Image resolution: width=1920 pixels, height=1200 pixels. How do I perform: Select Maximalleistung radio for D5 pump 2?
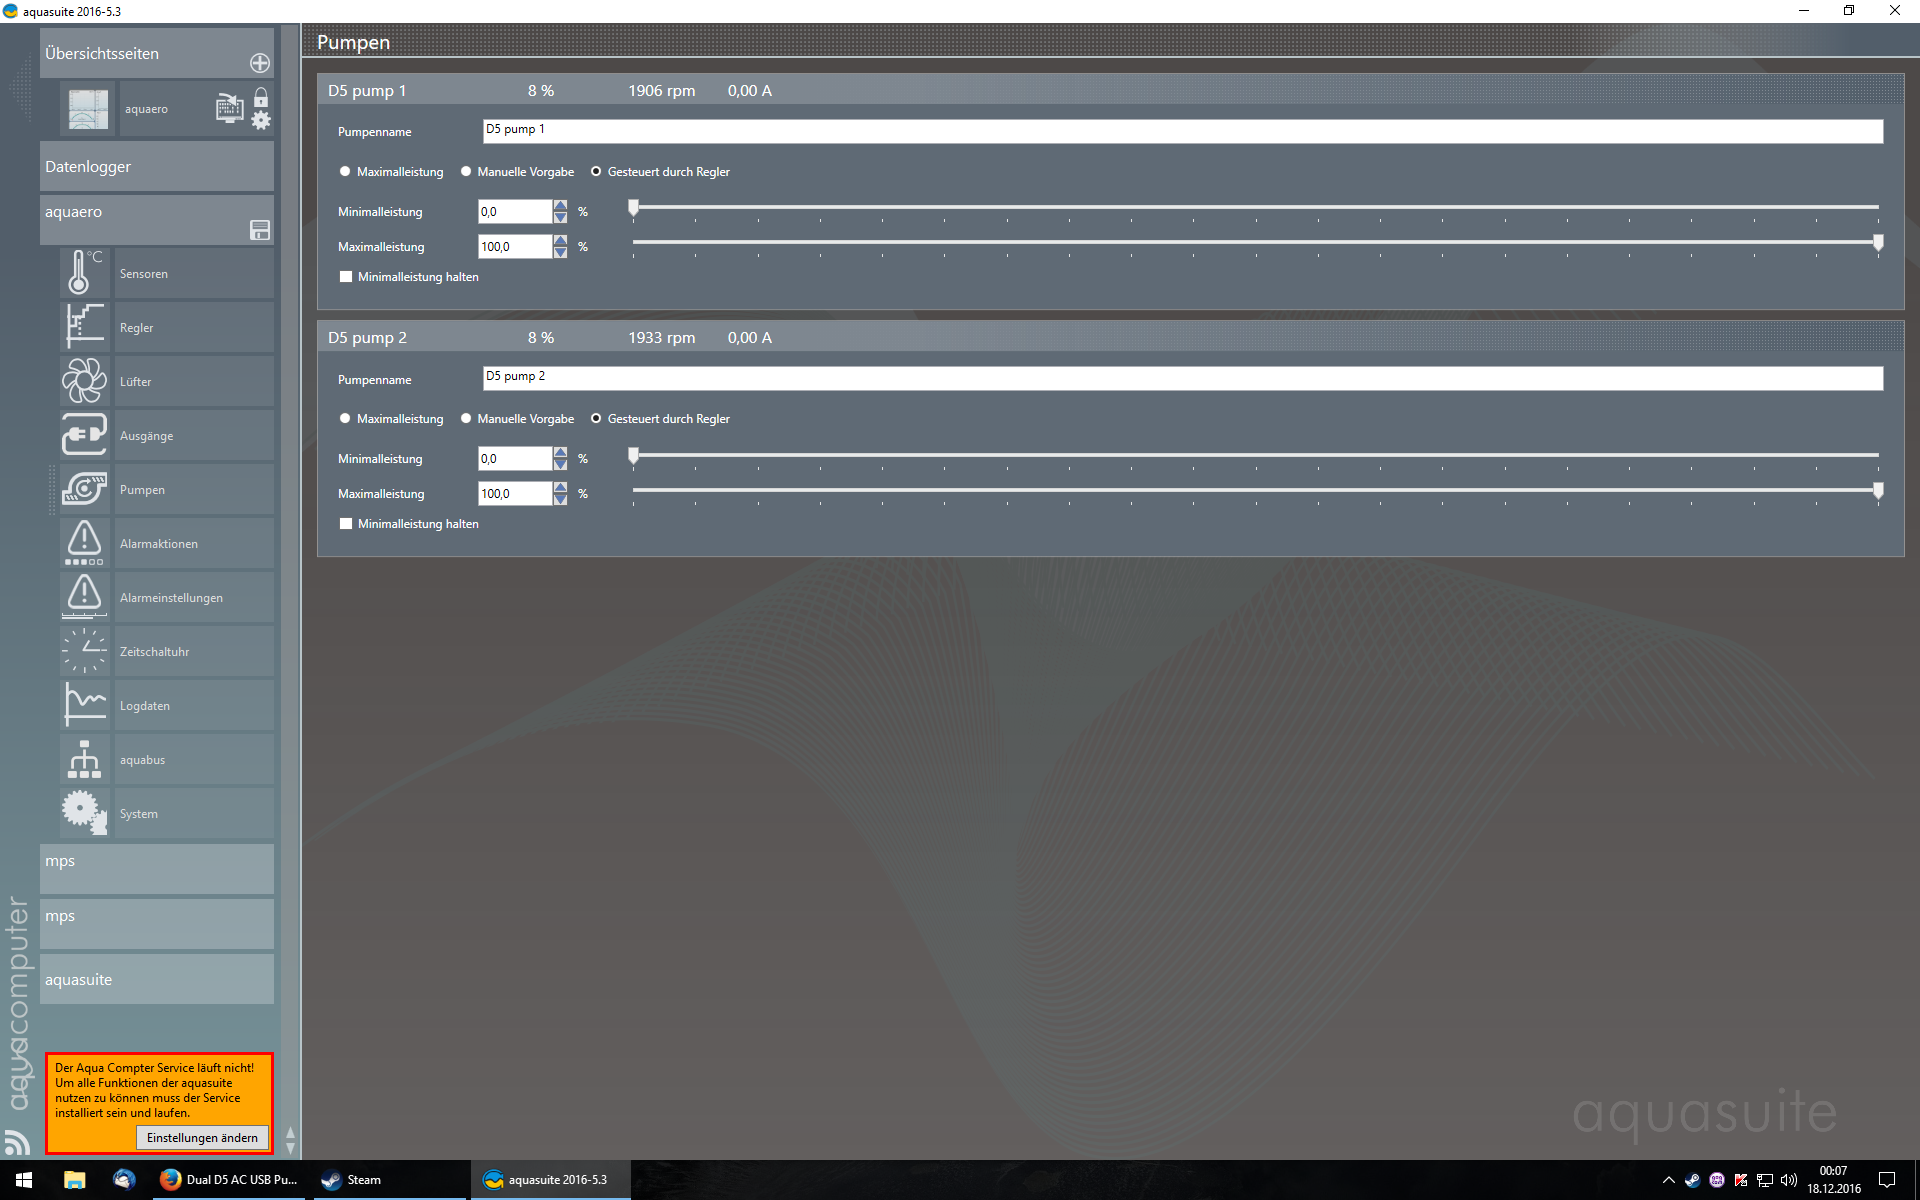(345, 419)
